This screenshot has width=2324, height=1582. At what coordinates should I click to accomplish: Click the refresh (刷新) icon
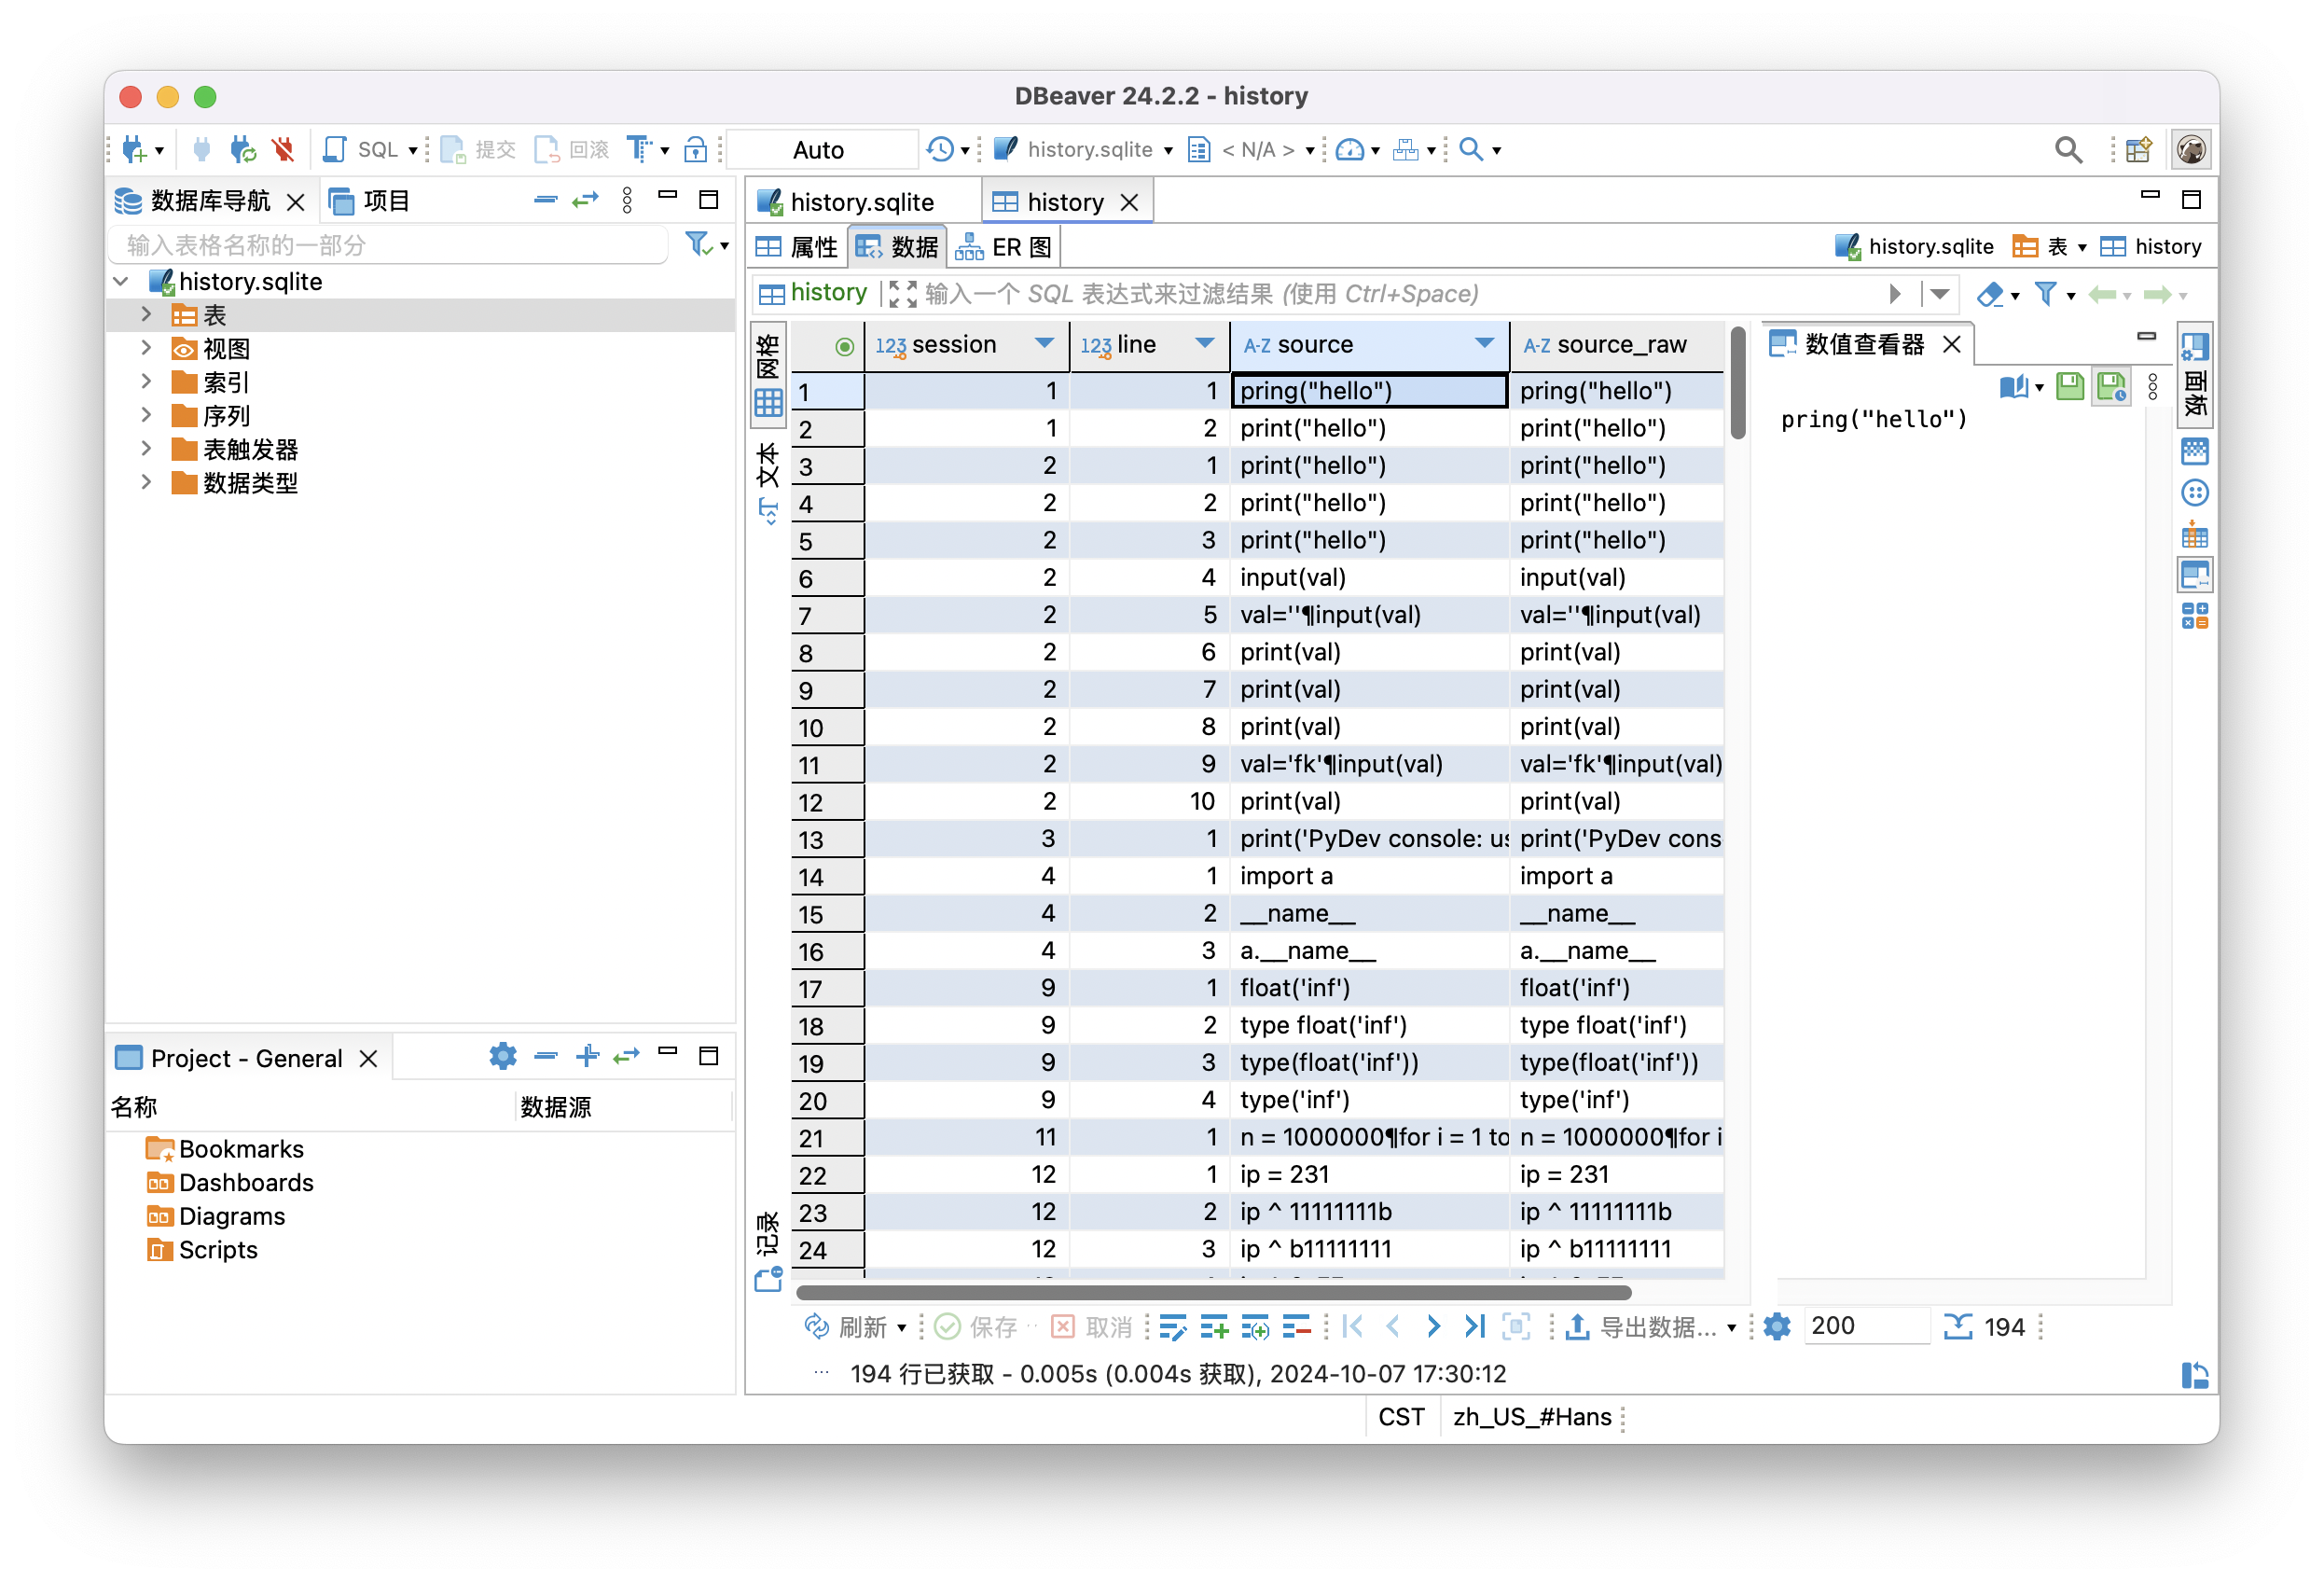pyautogui.click(x=817, y=1327)
